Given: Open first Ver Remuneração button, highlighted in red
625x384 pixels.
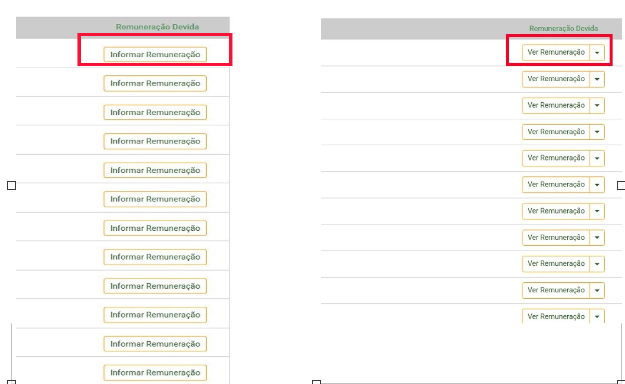Looking at the screenshot, I should 556,52.
